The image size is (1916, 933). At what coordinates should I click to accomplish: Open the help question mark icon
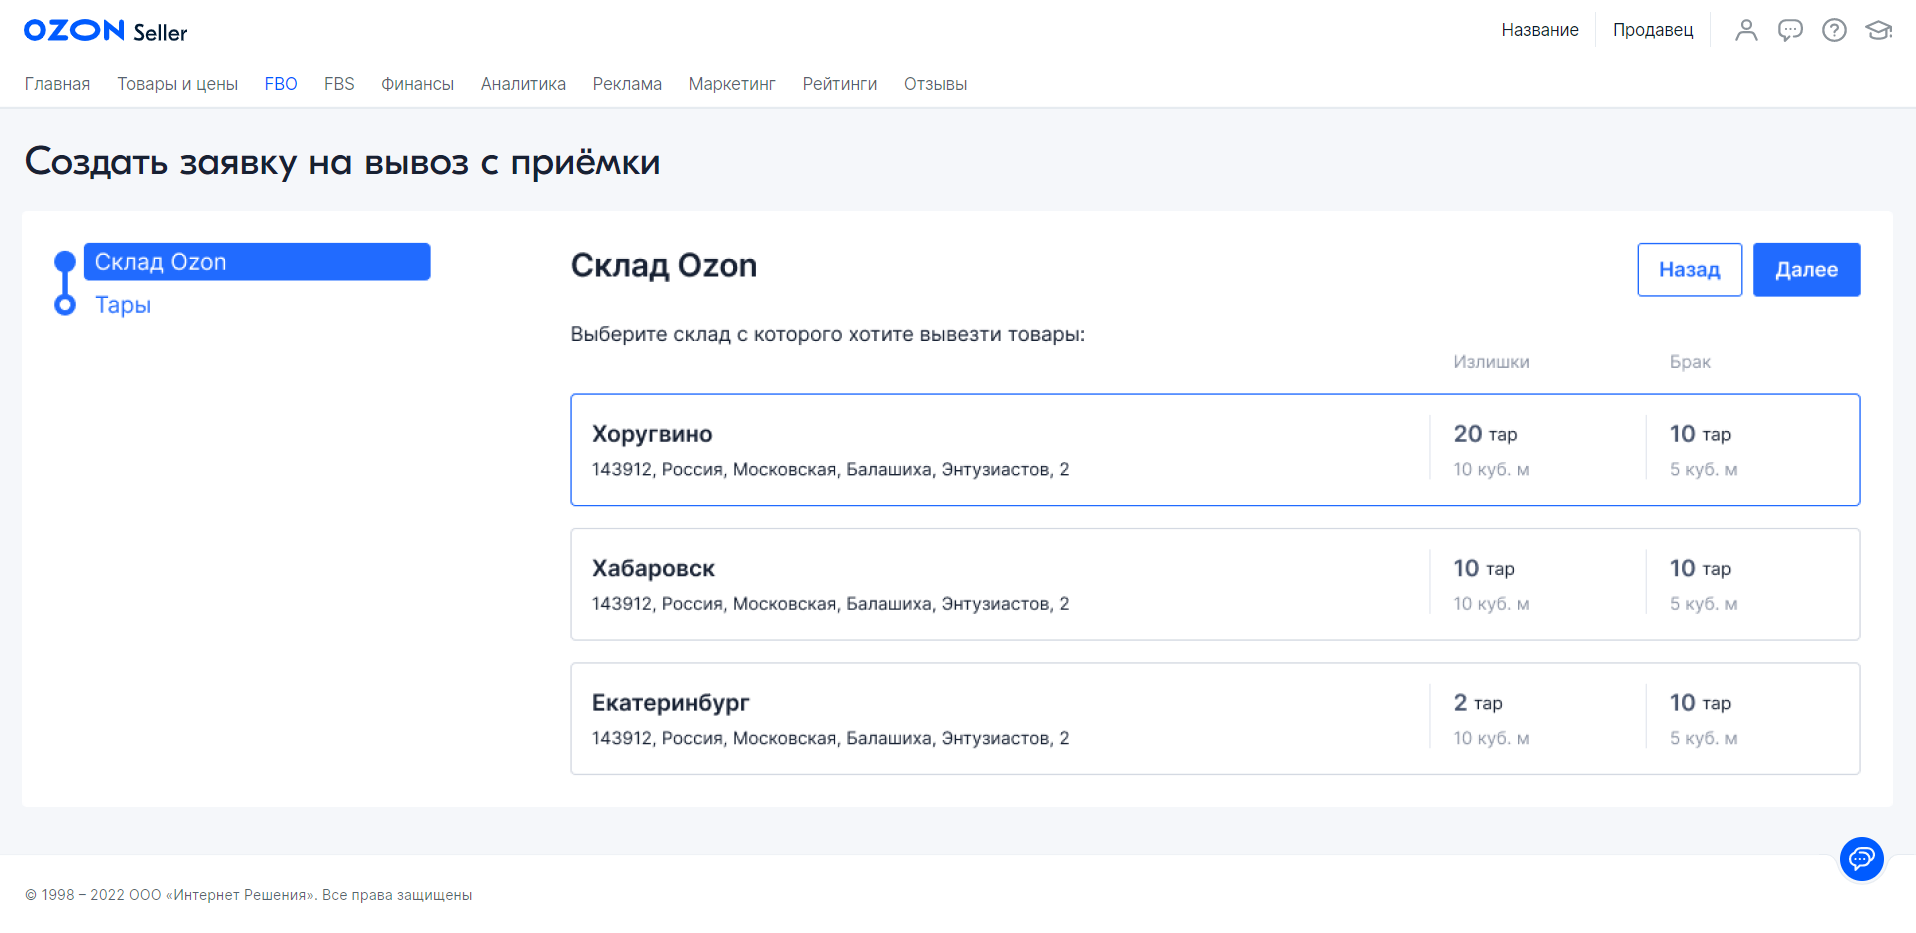(1834, 30)
